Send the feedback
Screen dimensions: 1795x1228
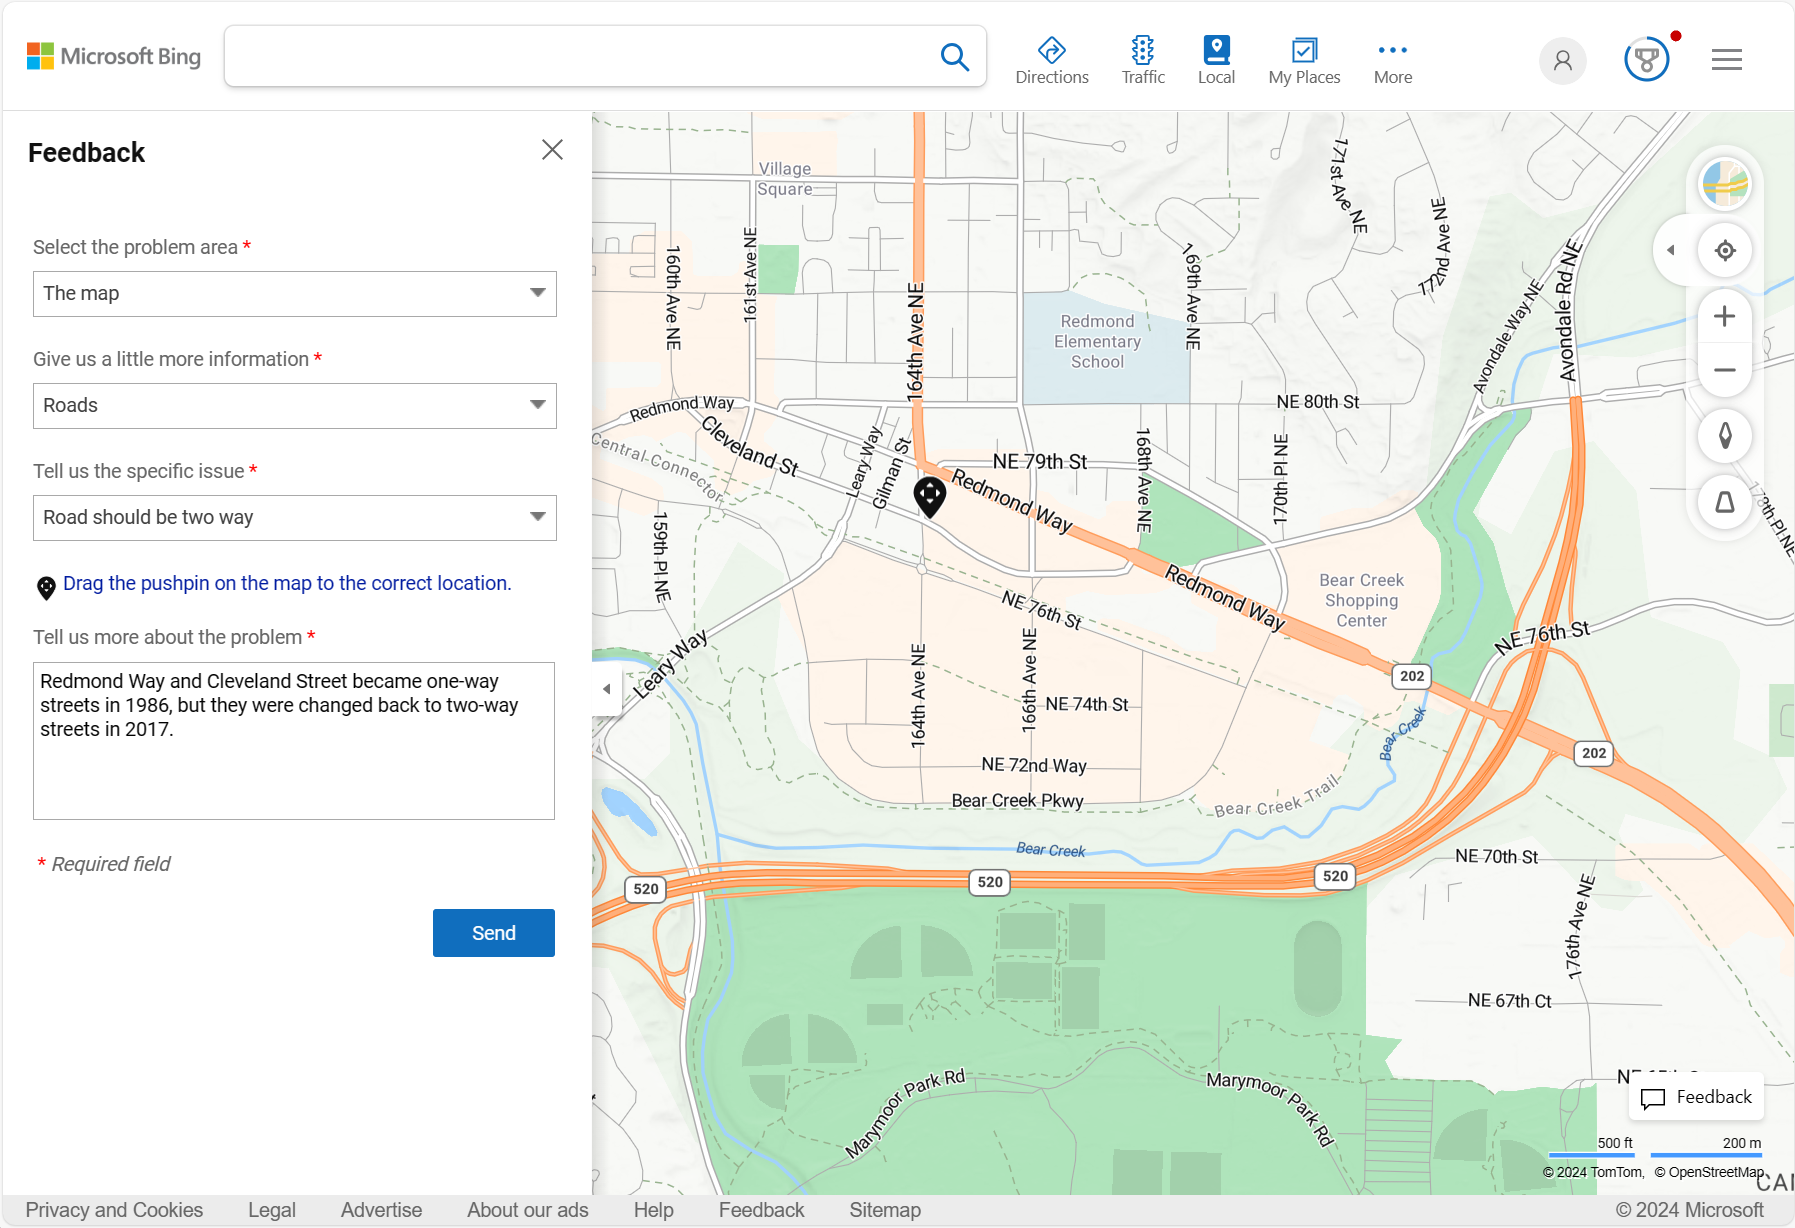click(494, 933)
